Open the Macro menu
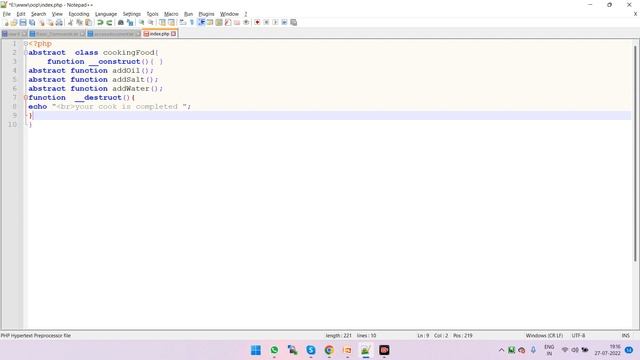 (171, 14)
